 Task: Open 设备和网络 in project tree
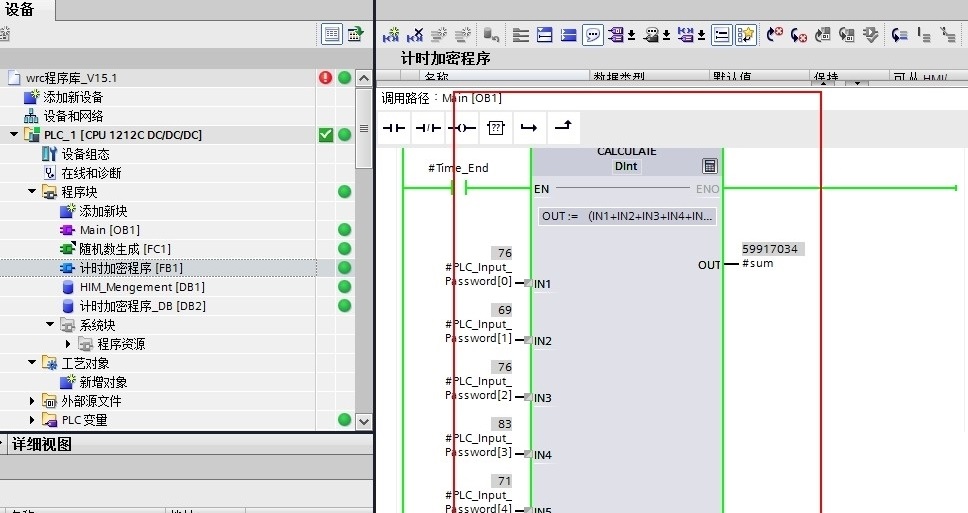click(x=73, y=116)
